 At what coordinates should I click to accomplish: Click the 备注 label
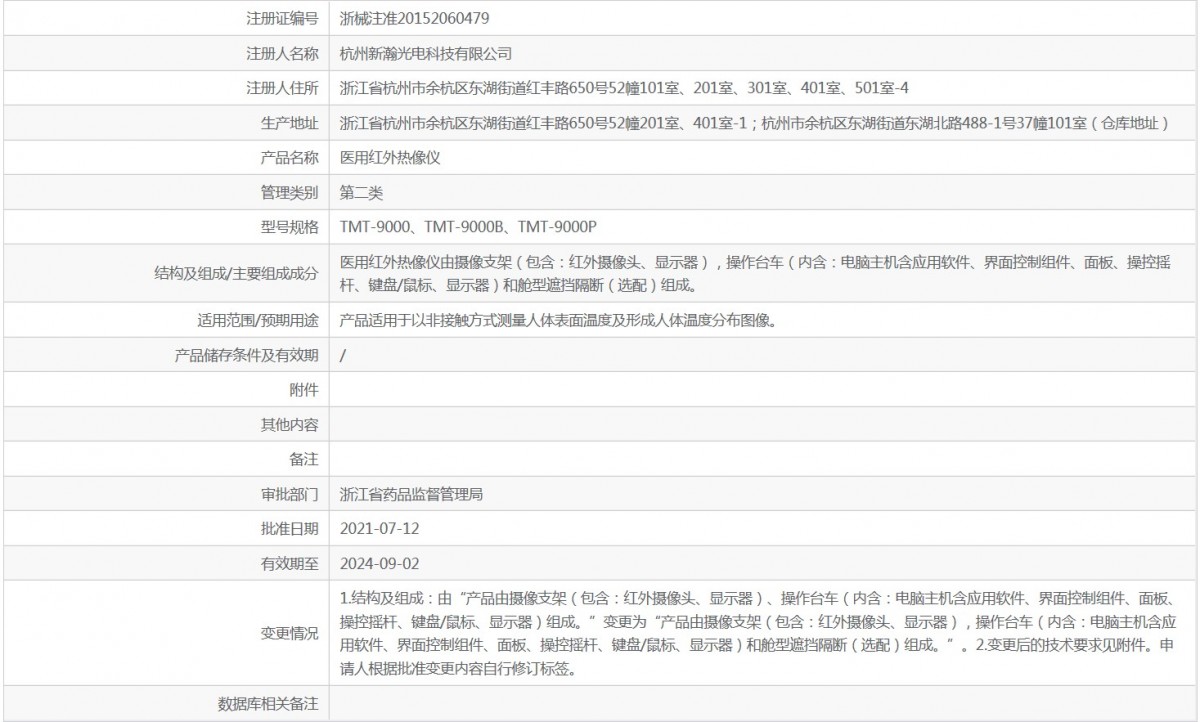pos(303,459)
